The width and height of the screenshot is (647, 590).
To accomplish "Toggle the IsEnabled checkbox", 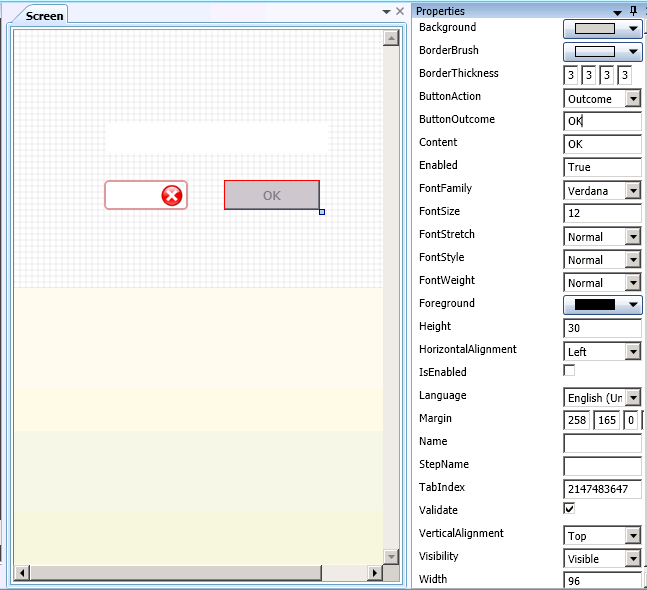I will pyautogui.click(x=570, y=371).
